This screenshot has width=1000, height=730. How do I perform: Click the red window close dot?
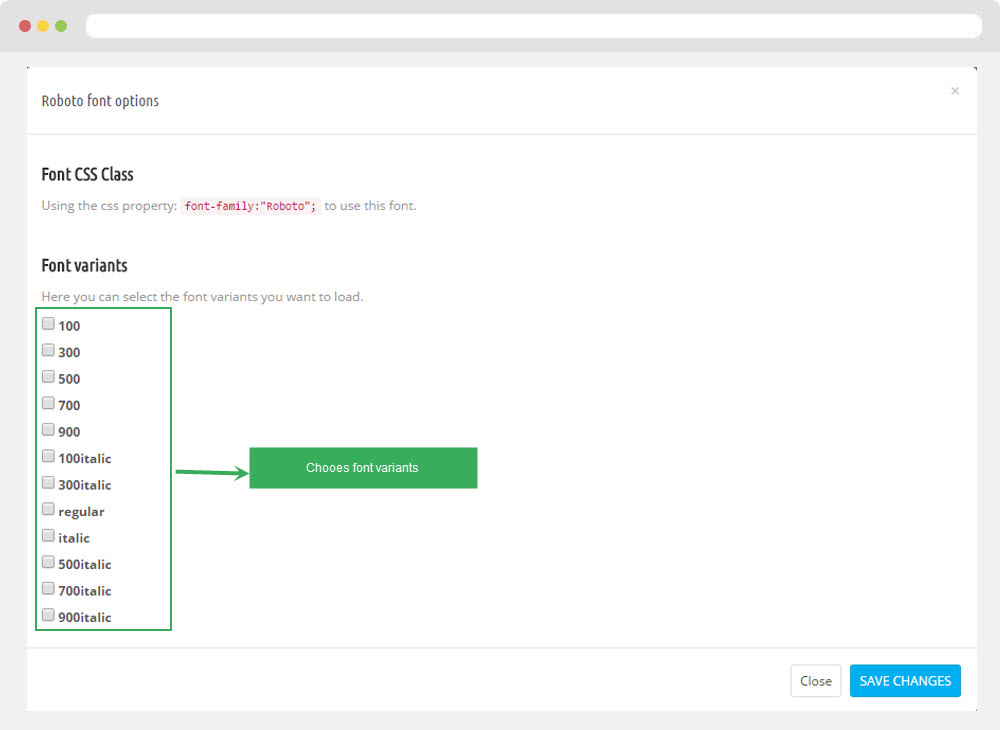point(25,26)
